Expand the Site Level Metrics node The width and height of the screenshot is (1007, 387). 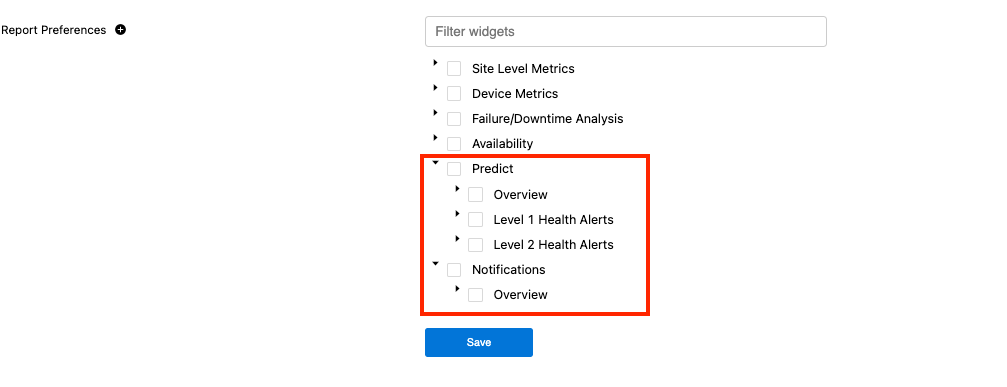[x=435, y=62]
